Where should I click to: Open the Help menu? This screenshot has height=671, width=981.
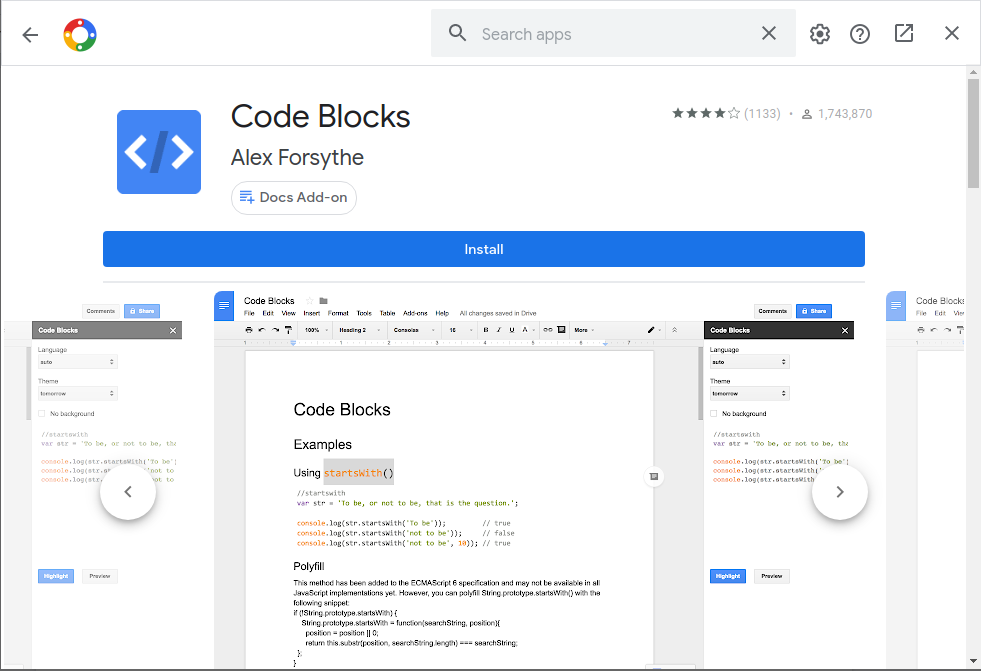click(442, 313)
